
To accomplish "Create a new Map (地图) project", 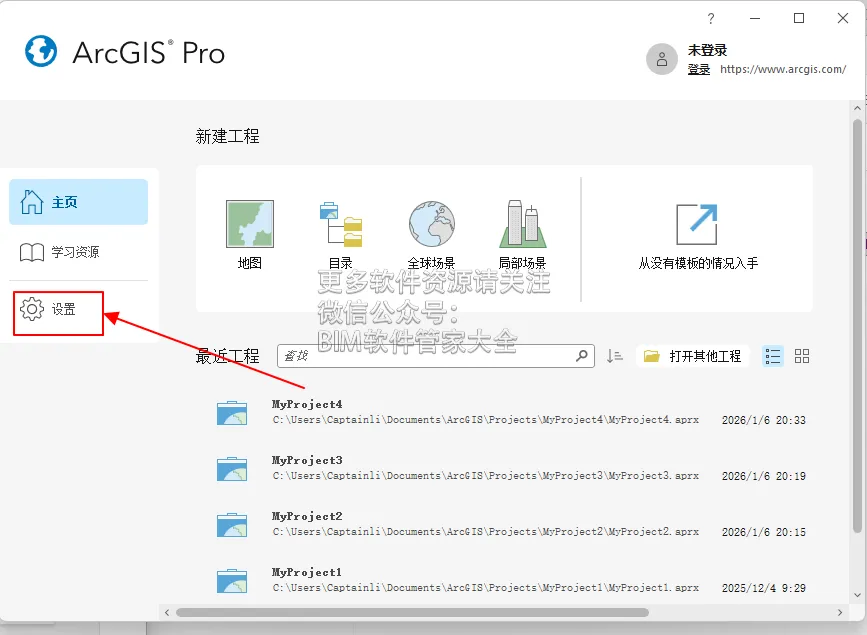I will pyautogui.click(x=250, y=235).
